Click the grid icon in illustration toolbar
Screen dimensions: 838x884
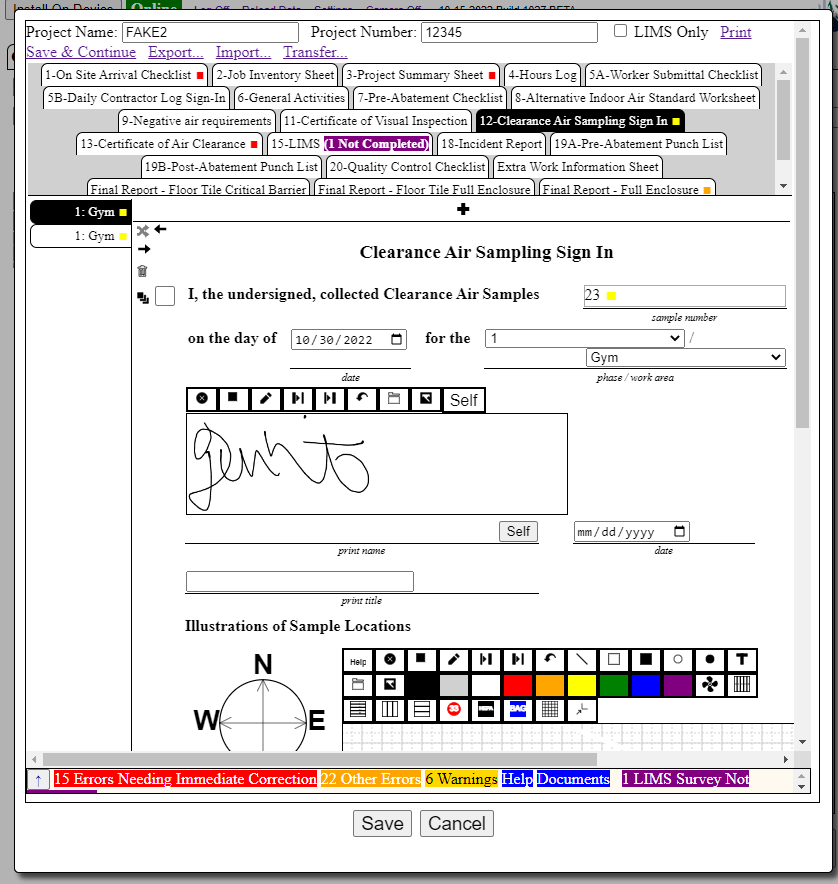pyautogui.click(x=549, y=709)
